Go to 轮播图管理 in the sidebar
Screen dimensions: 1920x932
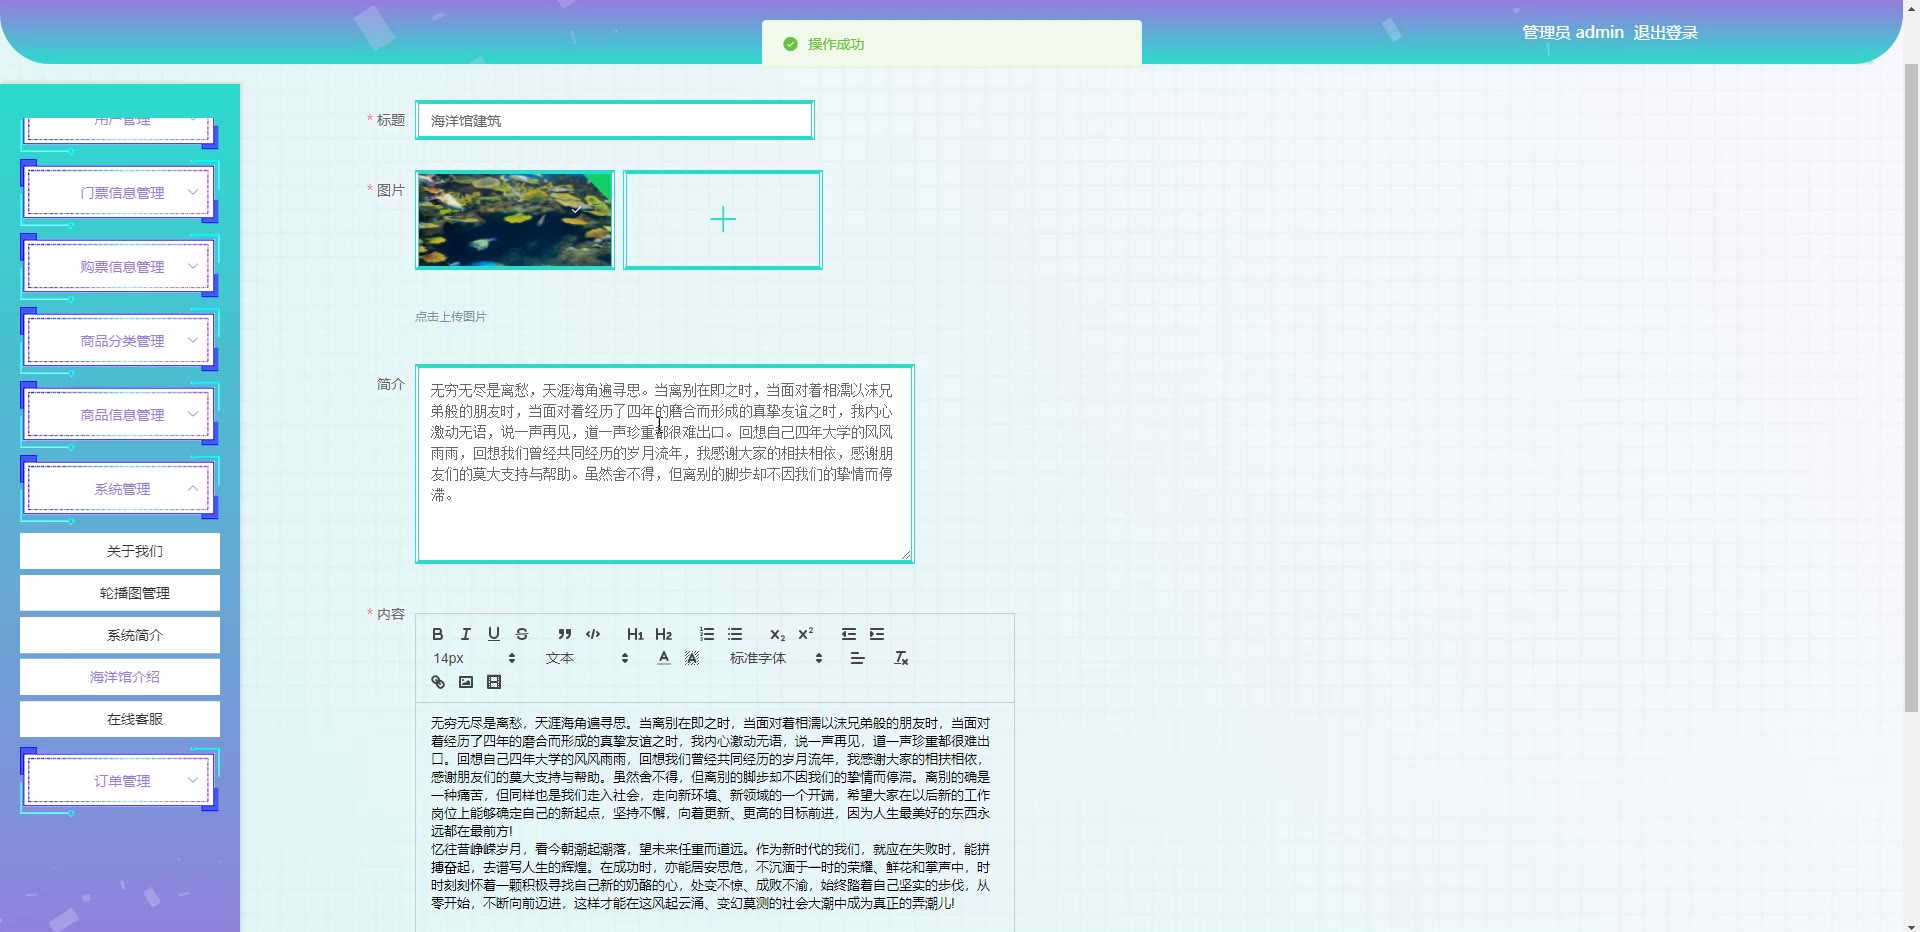point(120,593)
